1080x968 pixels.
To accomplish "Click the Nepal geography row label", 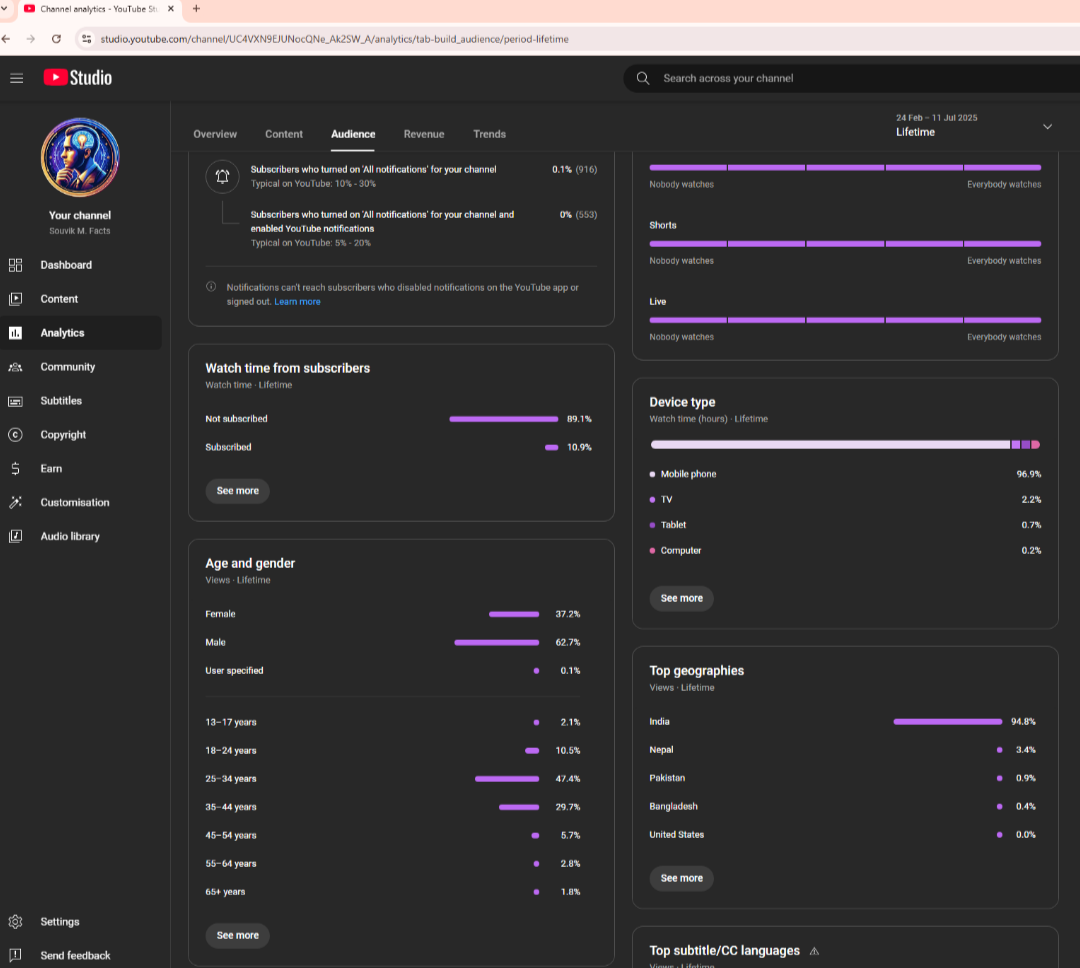I will point(661,750).
